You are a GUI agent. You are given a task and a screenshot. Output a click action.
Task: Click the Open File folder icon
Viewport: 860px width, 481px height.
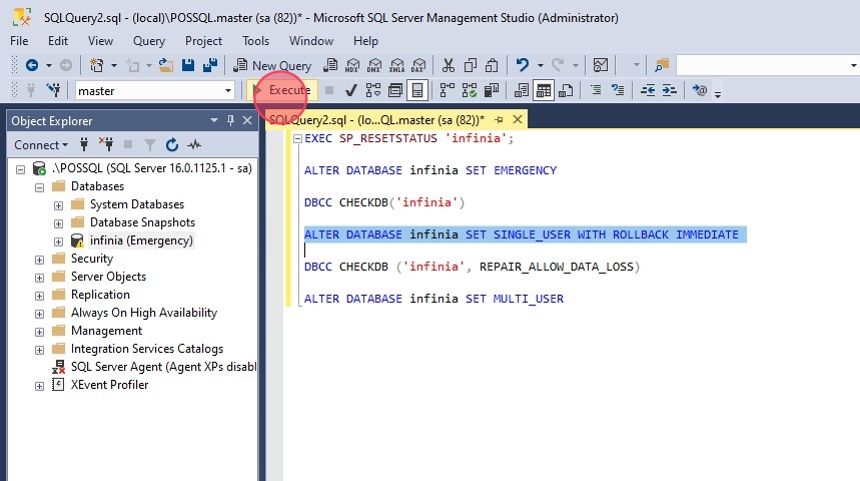coord(166,66)
